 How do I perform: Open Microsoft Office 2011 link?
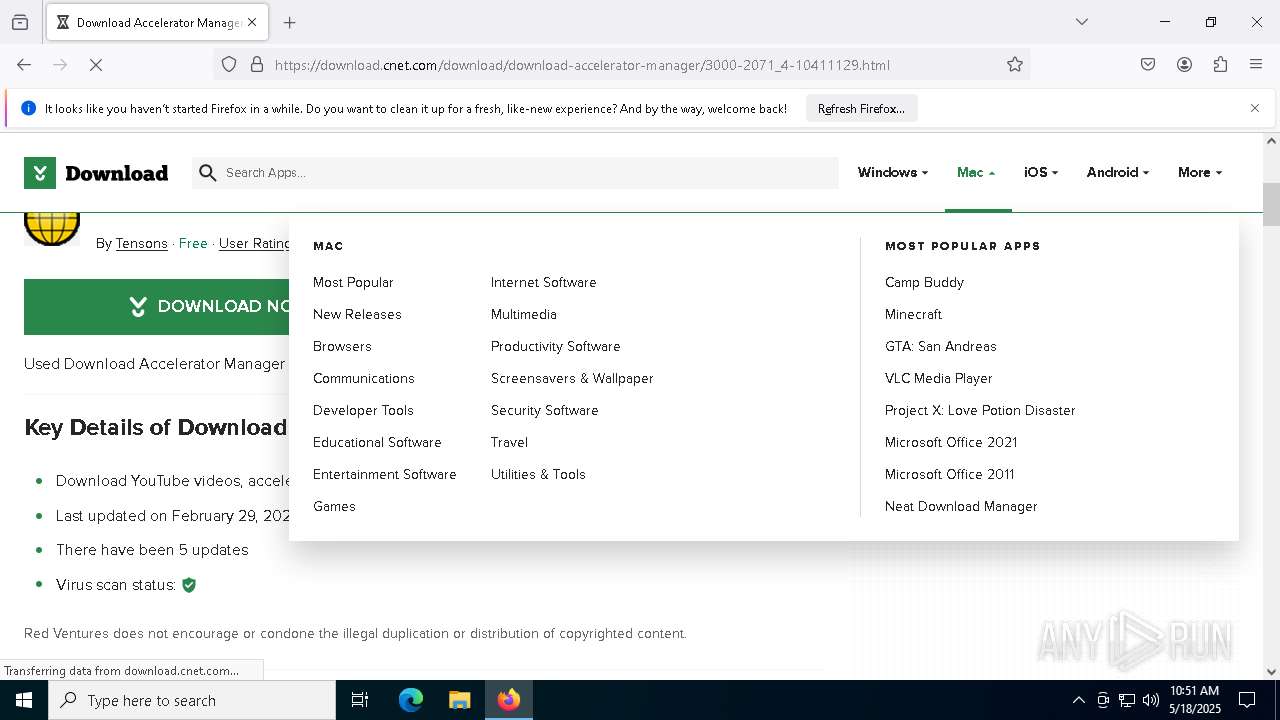point(949,474)
